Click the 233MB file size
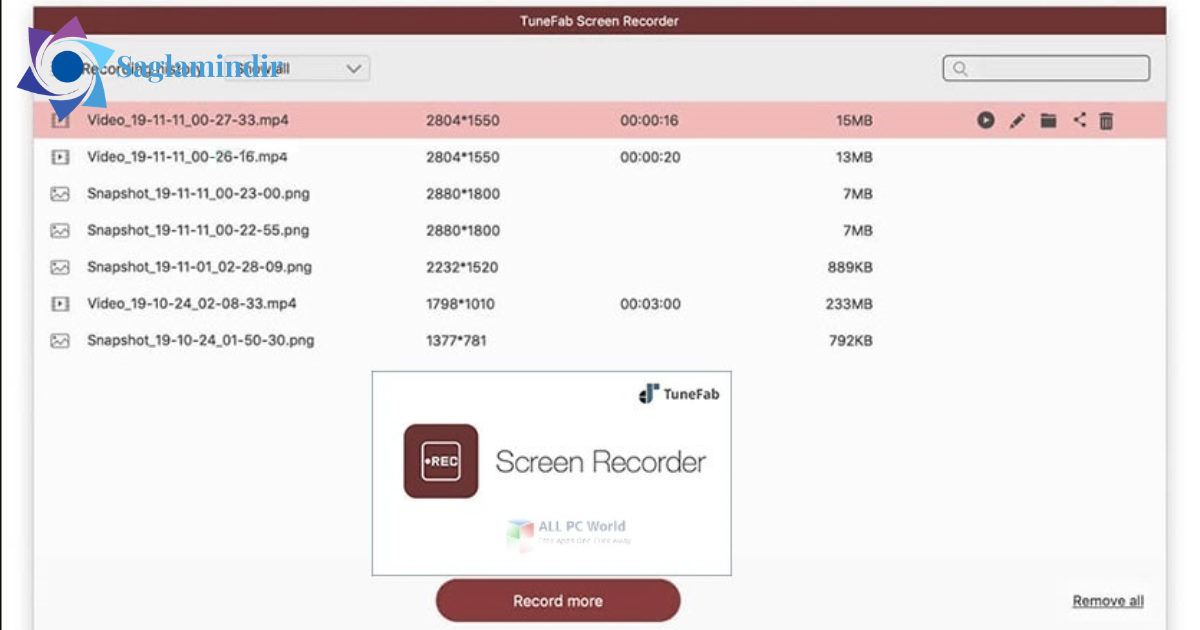 [x=849, y=304]
